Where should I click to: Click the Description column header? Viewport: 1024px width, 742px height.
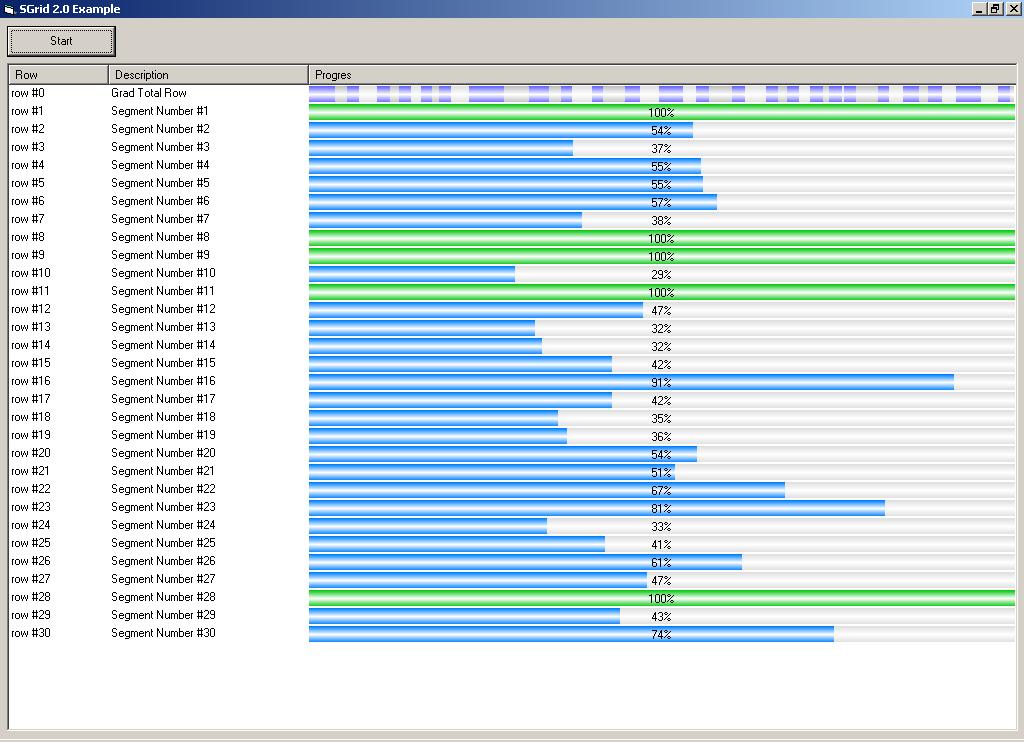click(208, 75)
